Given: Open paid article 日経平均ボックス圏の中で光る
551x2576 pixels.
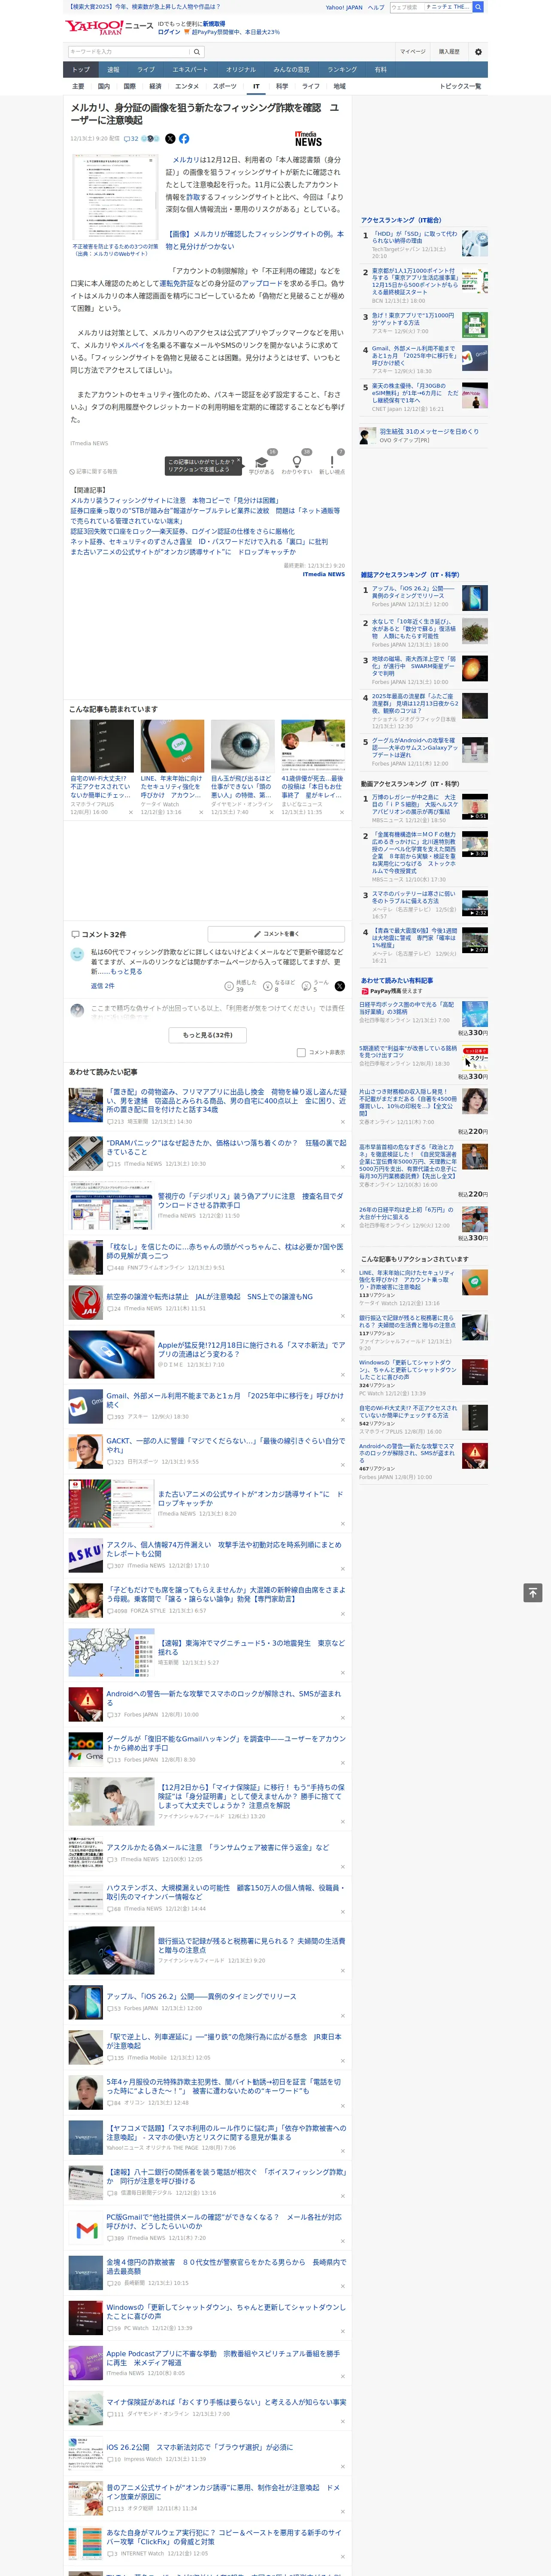Looking at the screenshot, I should point(407,1008).
